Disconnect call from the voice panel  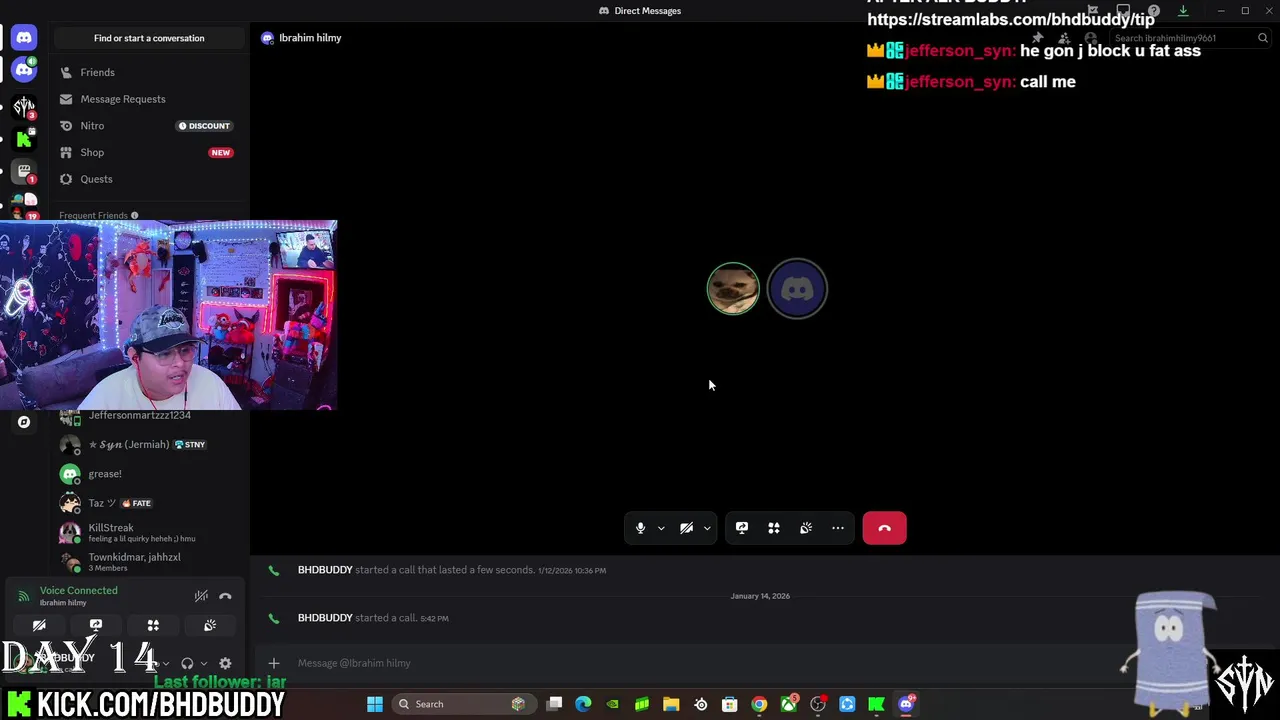click(x=225, y=596)
